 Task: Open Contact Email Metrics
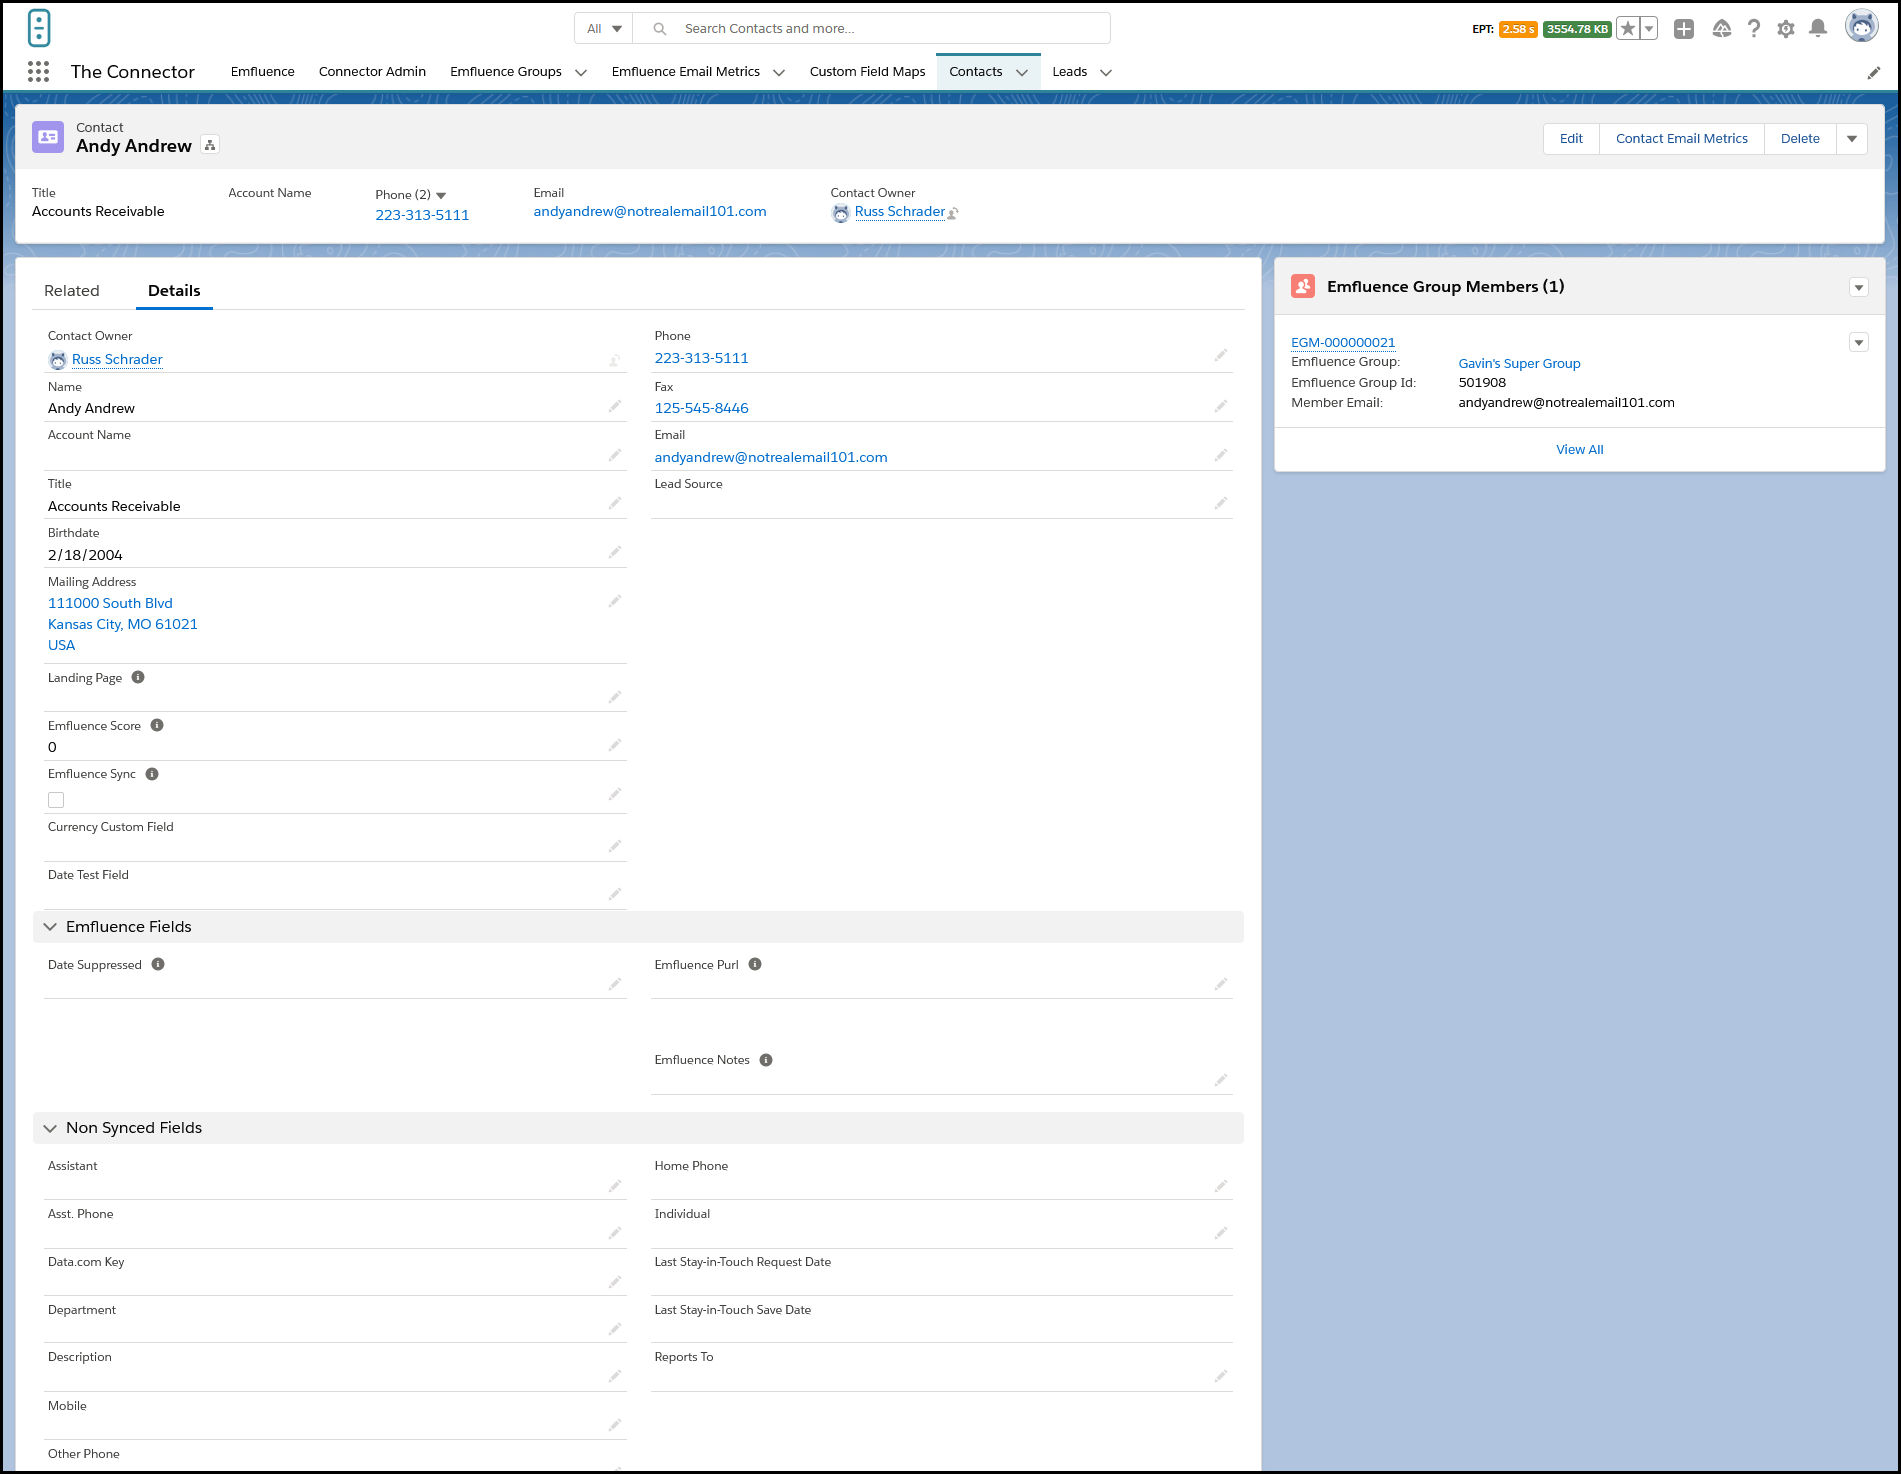pos(1682,139)
